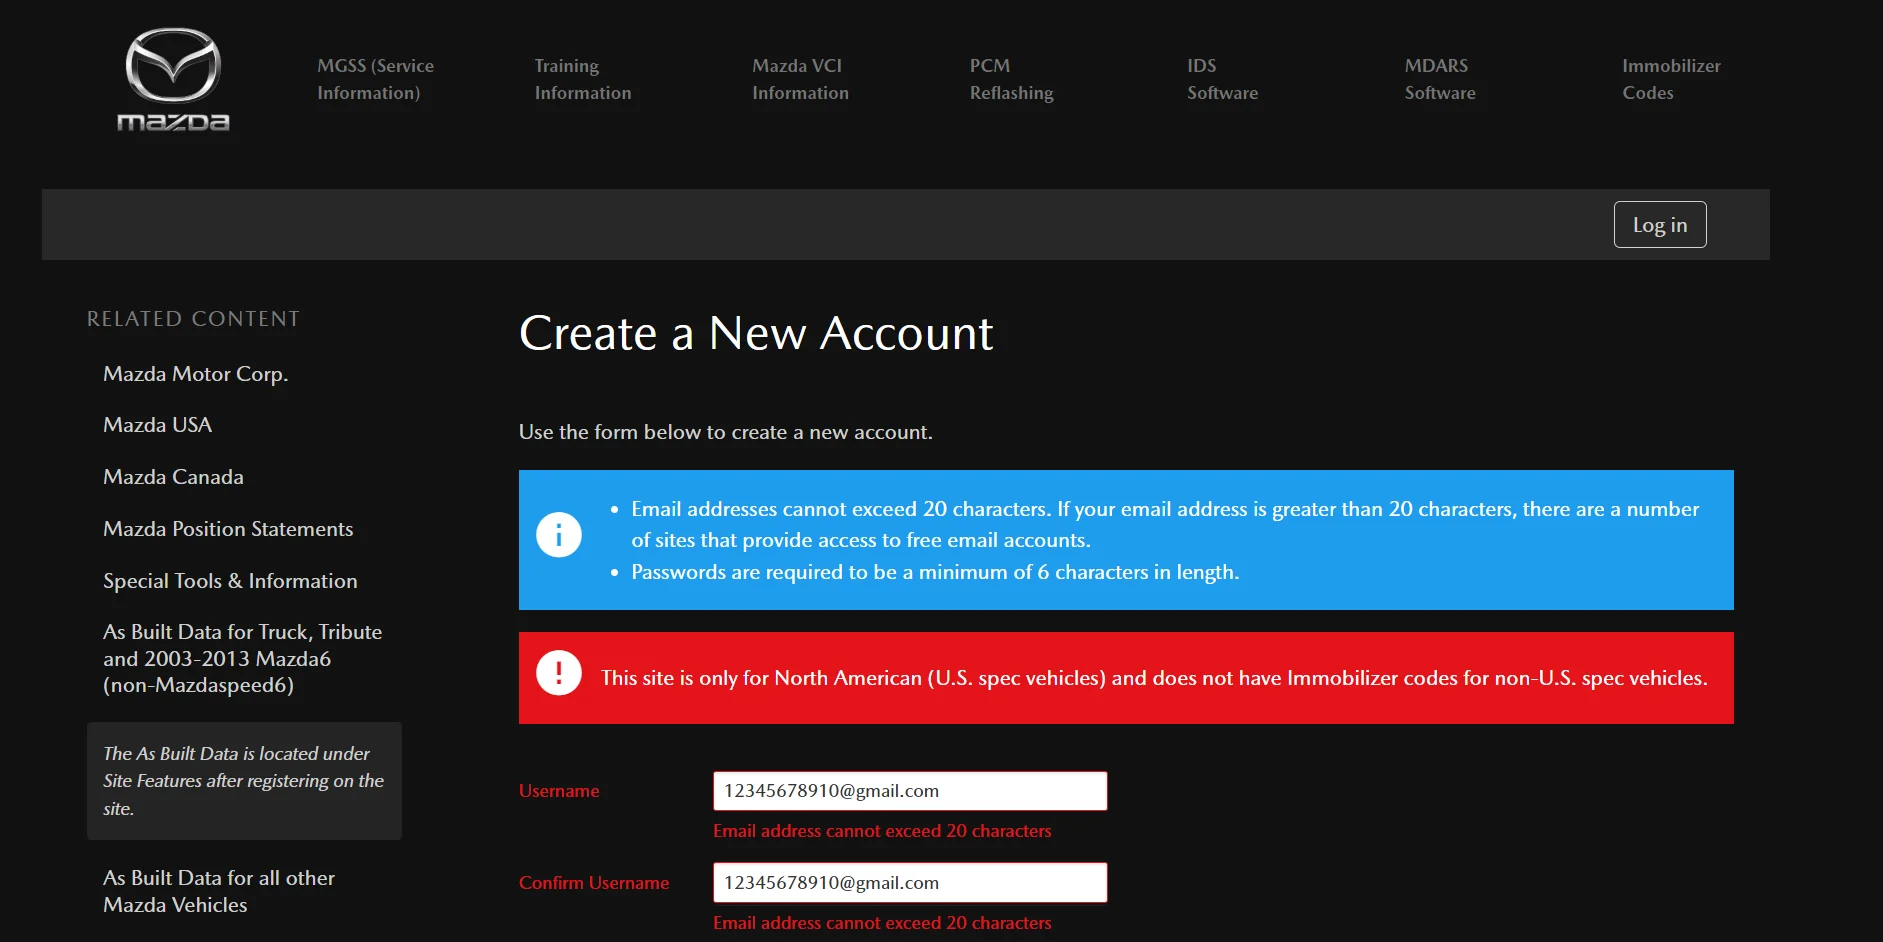Open the Mazda Canada related link

click(x=173, y=477)
